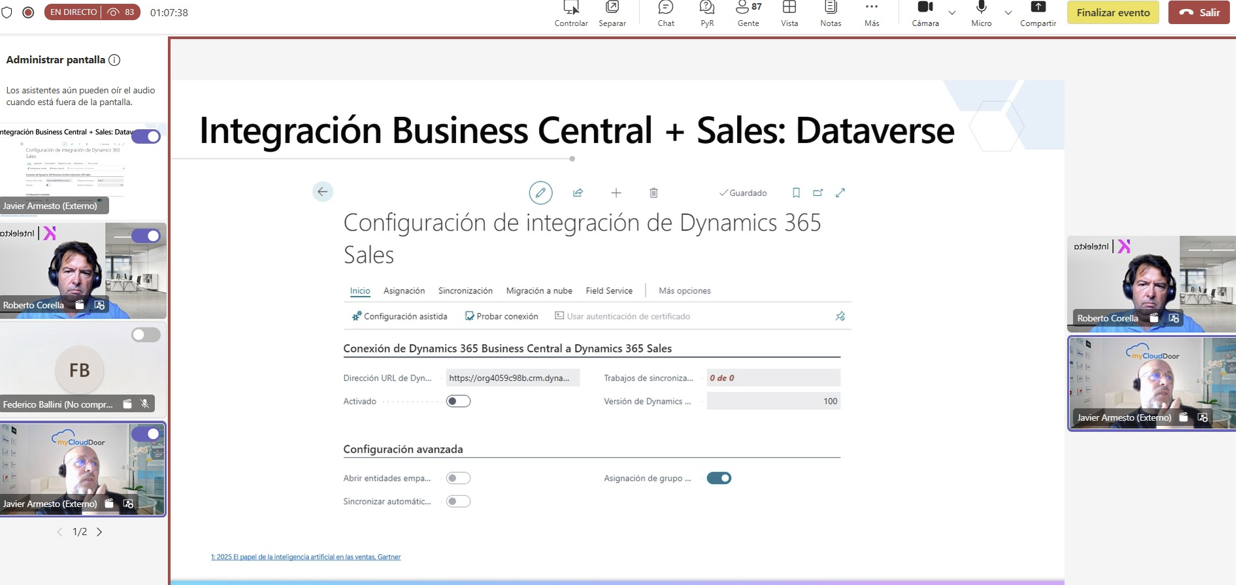Screen dimensions: 1236x585
Task: Open the Más options menu
Action: (872, 13)
